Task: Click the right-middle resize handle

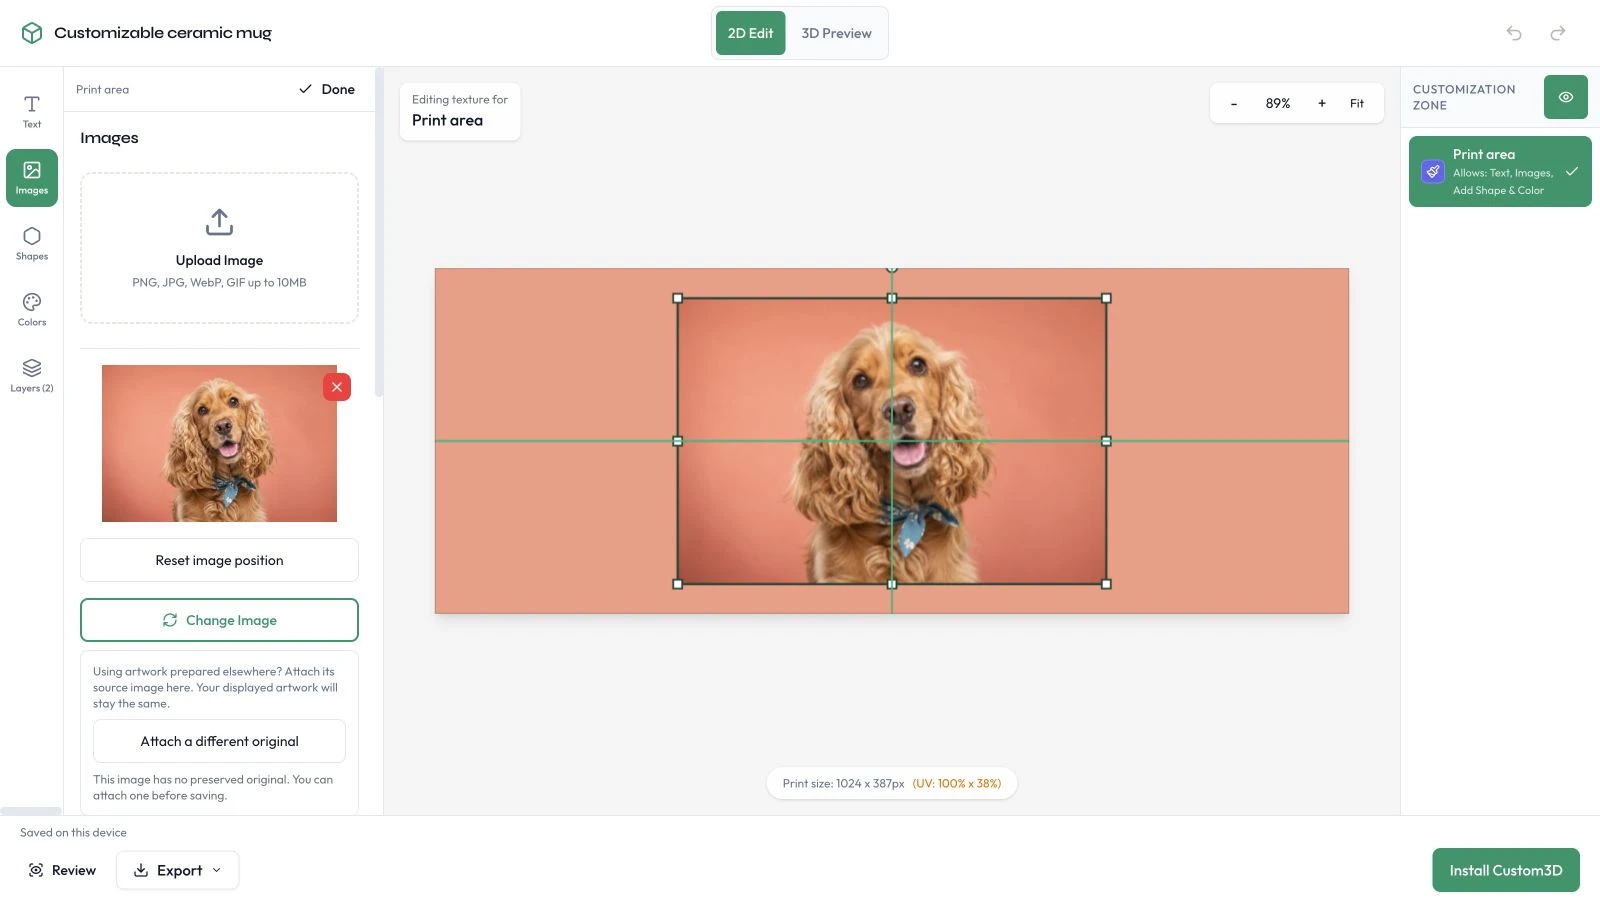Action: (1106, 441)
